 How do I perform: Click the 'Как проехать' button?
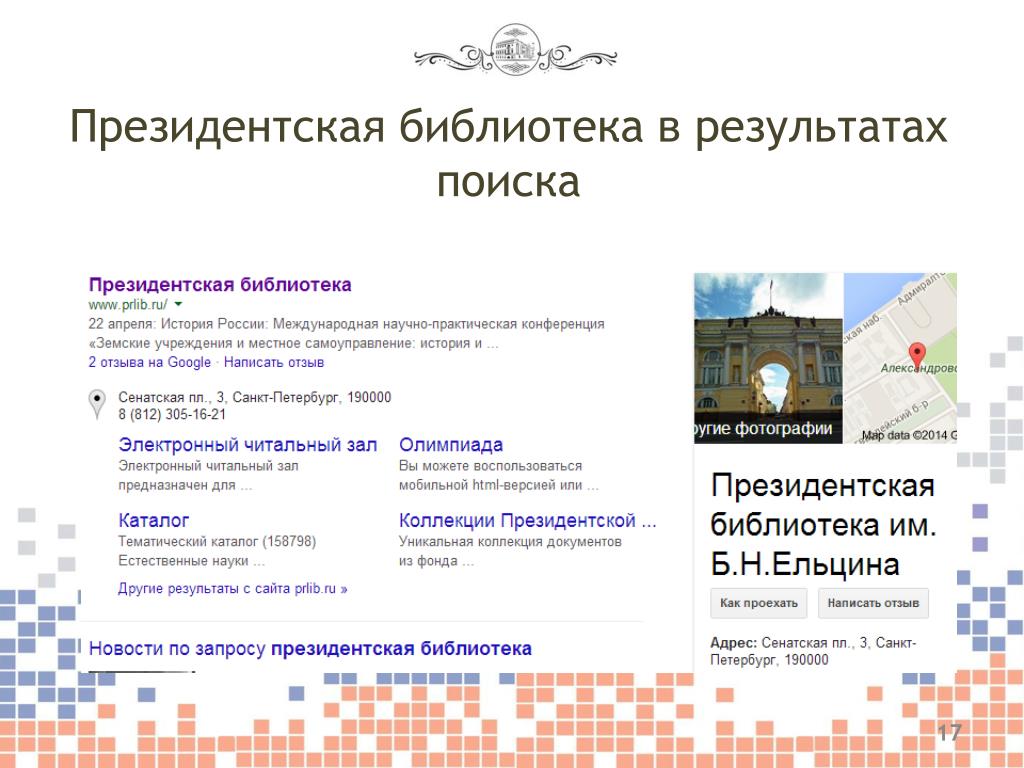click(759, 603)
